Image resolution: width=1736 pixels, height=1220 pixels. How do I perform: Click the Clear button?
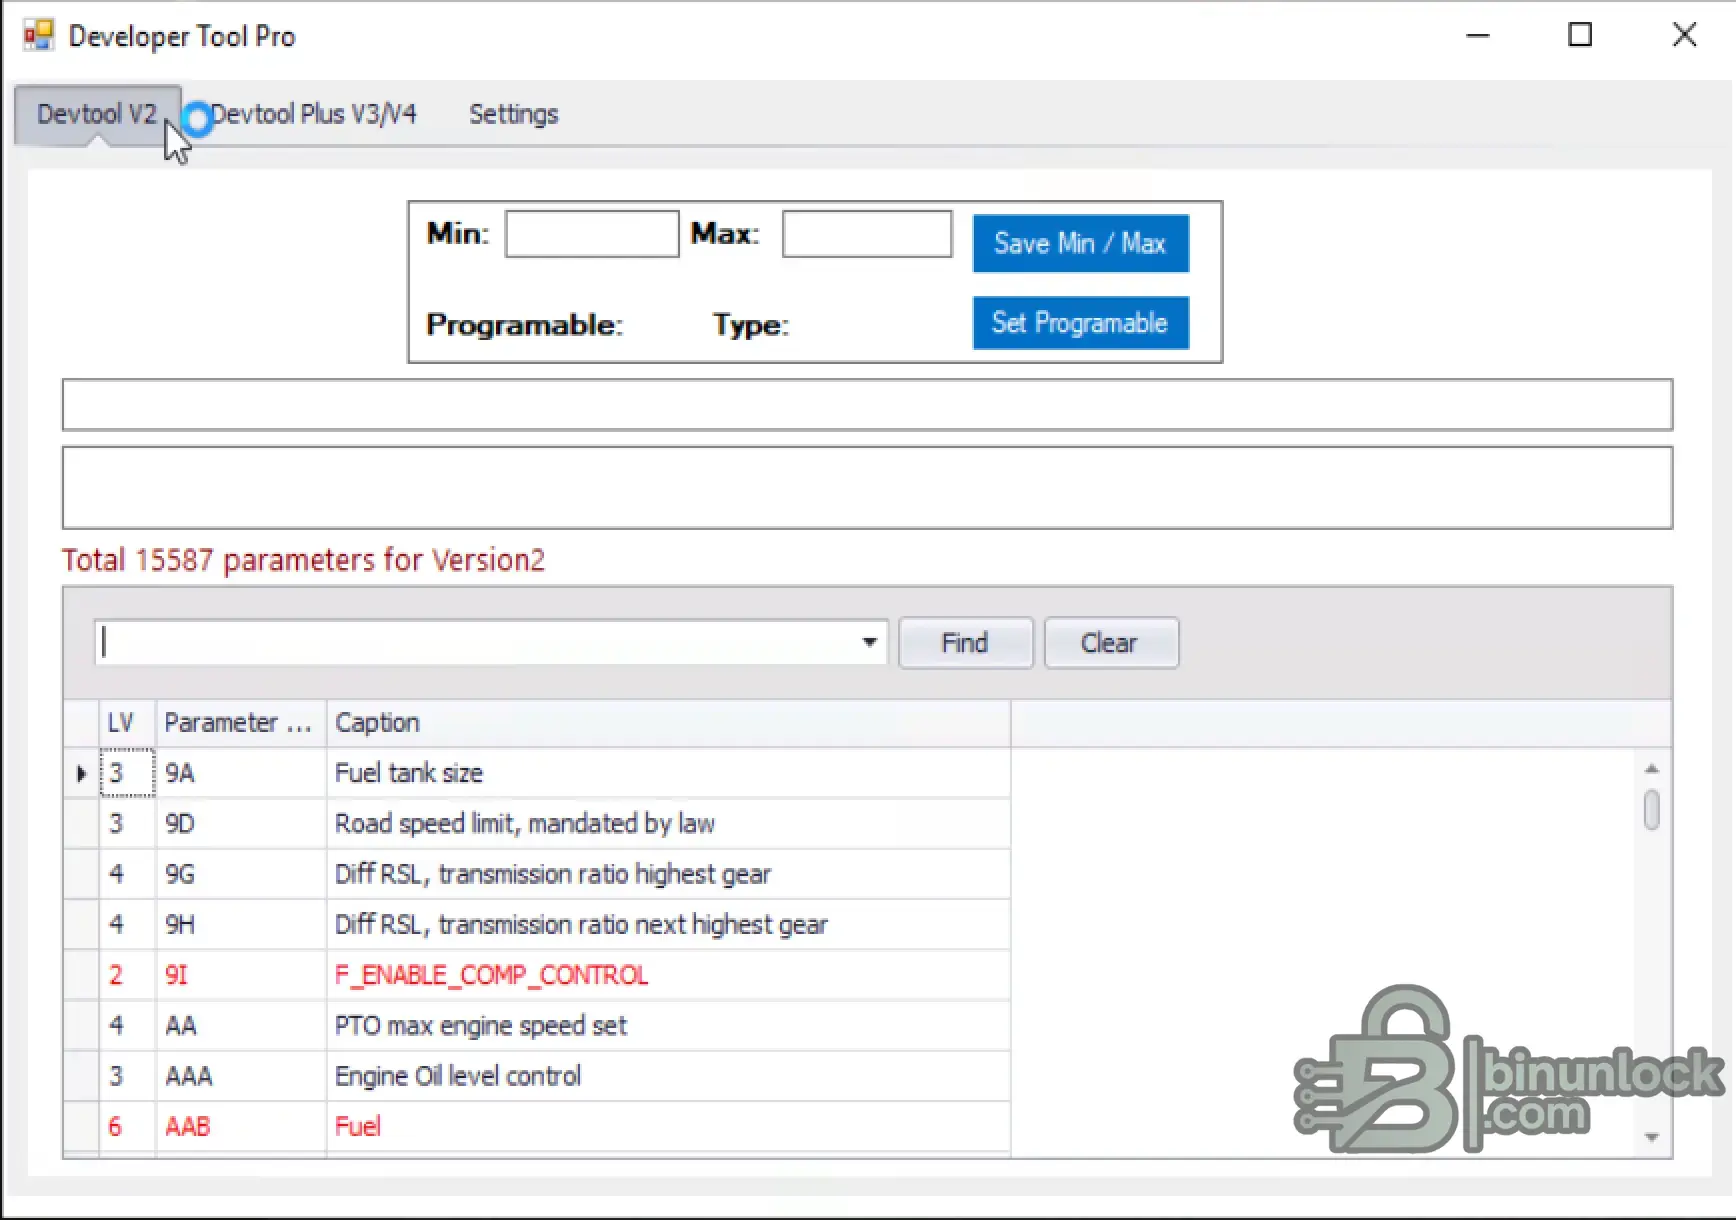point(1111,643)
